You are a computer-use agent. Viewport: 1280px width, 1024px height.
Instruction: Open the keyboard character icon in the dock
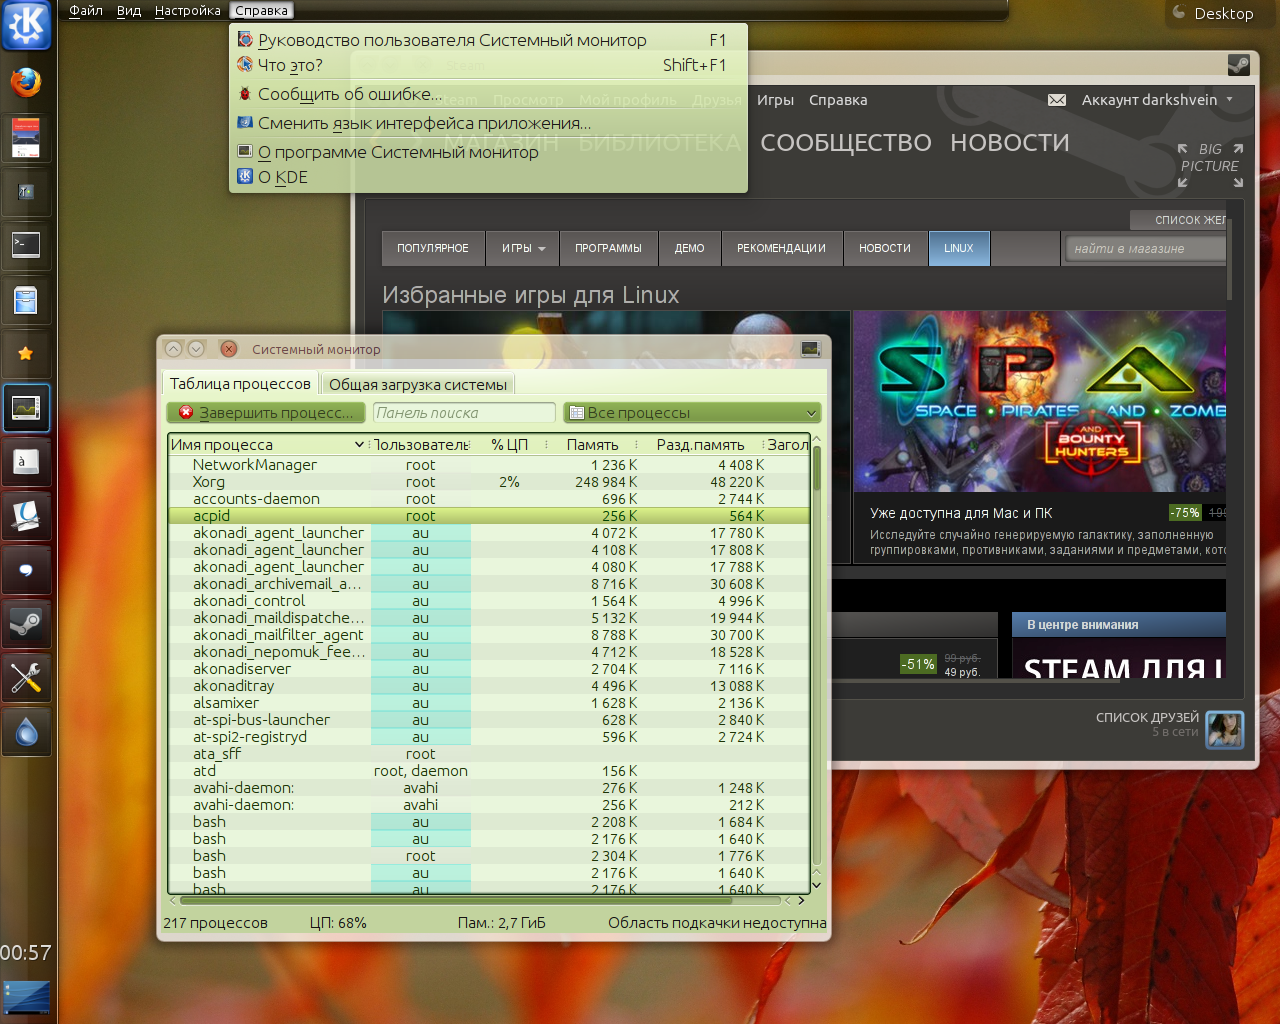point(26,462)
